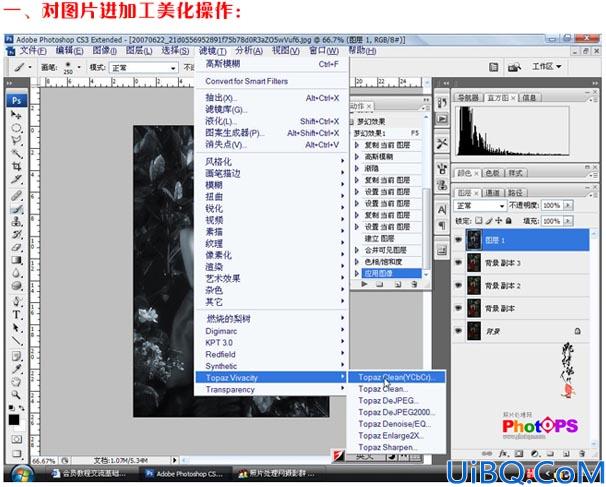Select the Type tool

coord(16,315)
